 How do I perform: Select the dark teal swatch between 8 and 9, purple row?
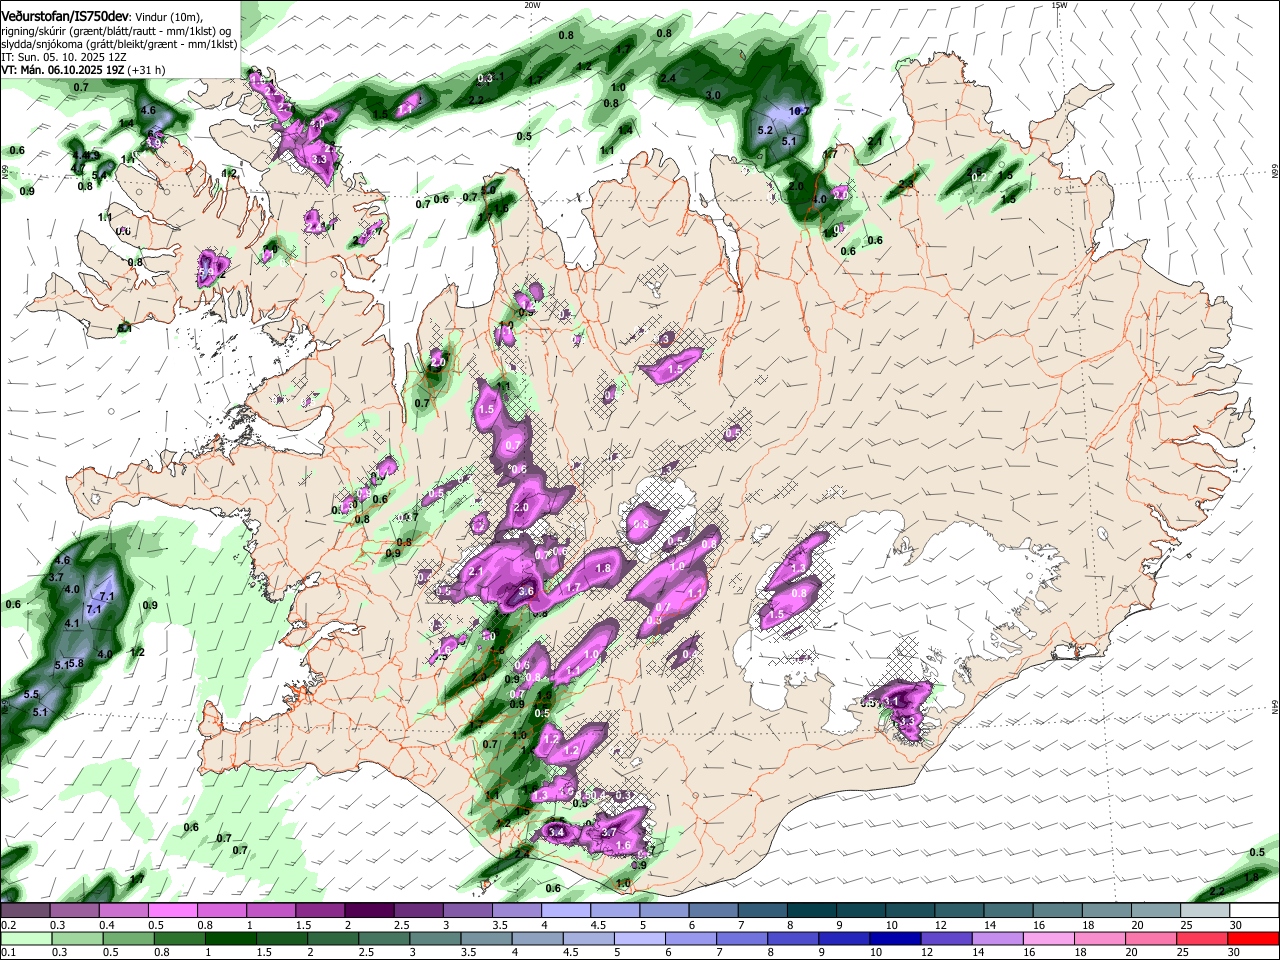coord(812,911)
